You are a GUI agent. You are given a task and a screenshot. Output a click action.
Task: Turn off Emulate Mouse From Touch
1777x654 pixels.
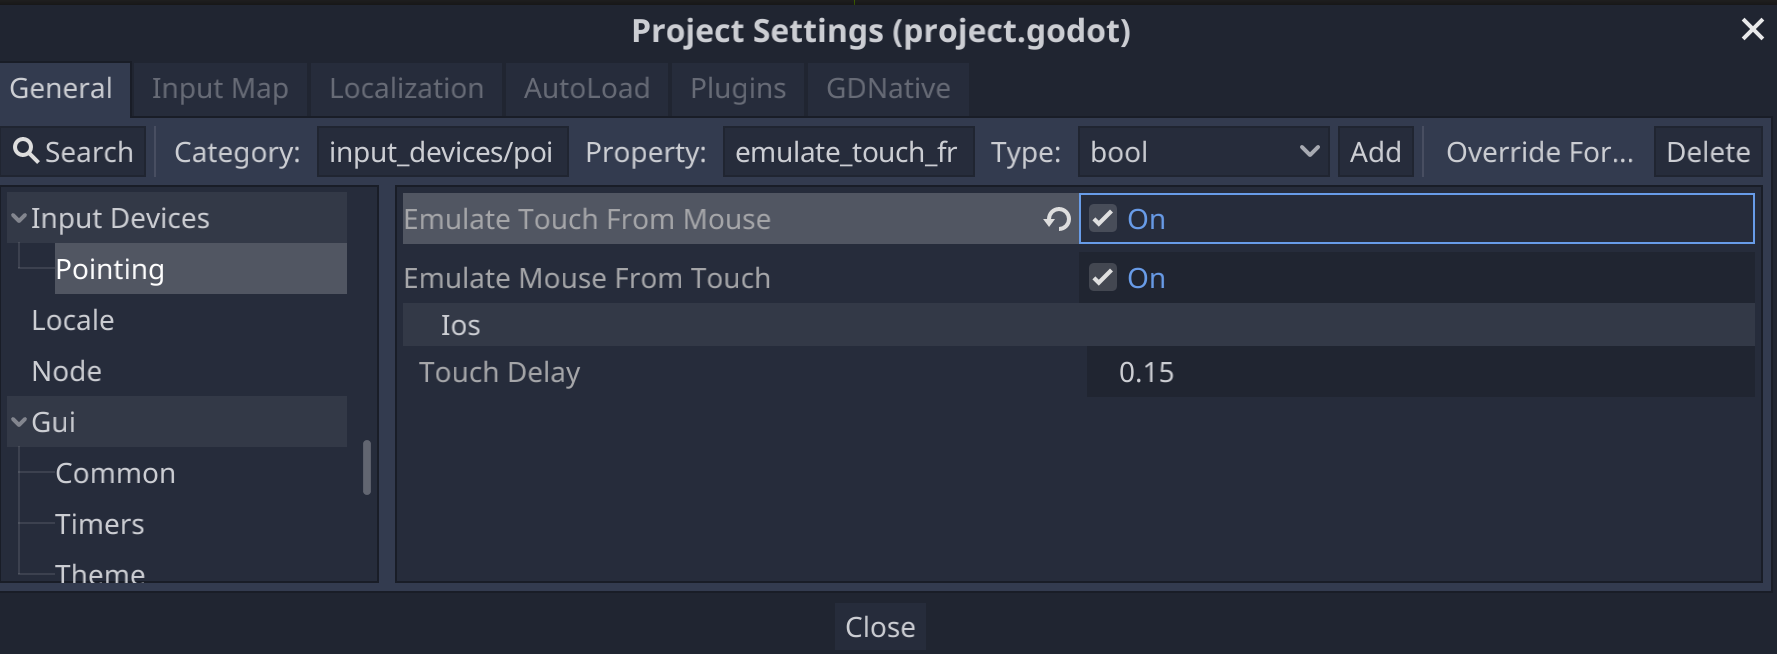point(1102,278)
